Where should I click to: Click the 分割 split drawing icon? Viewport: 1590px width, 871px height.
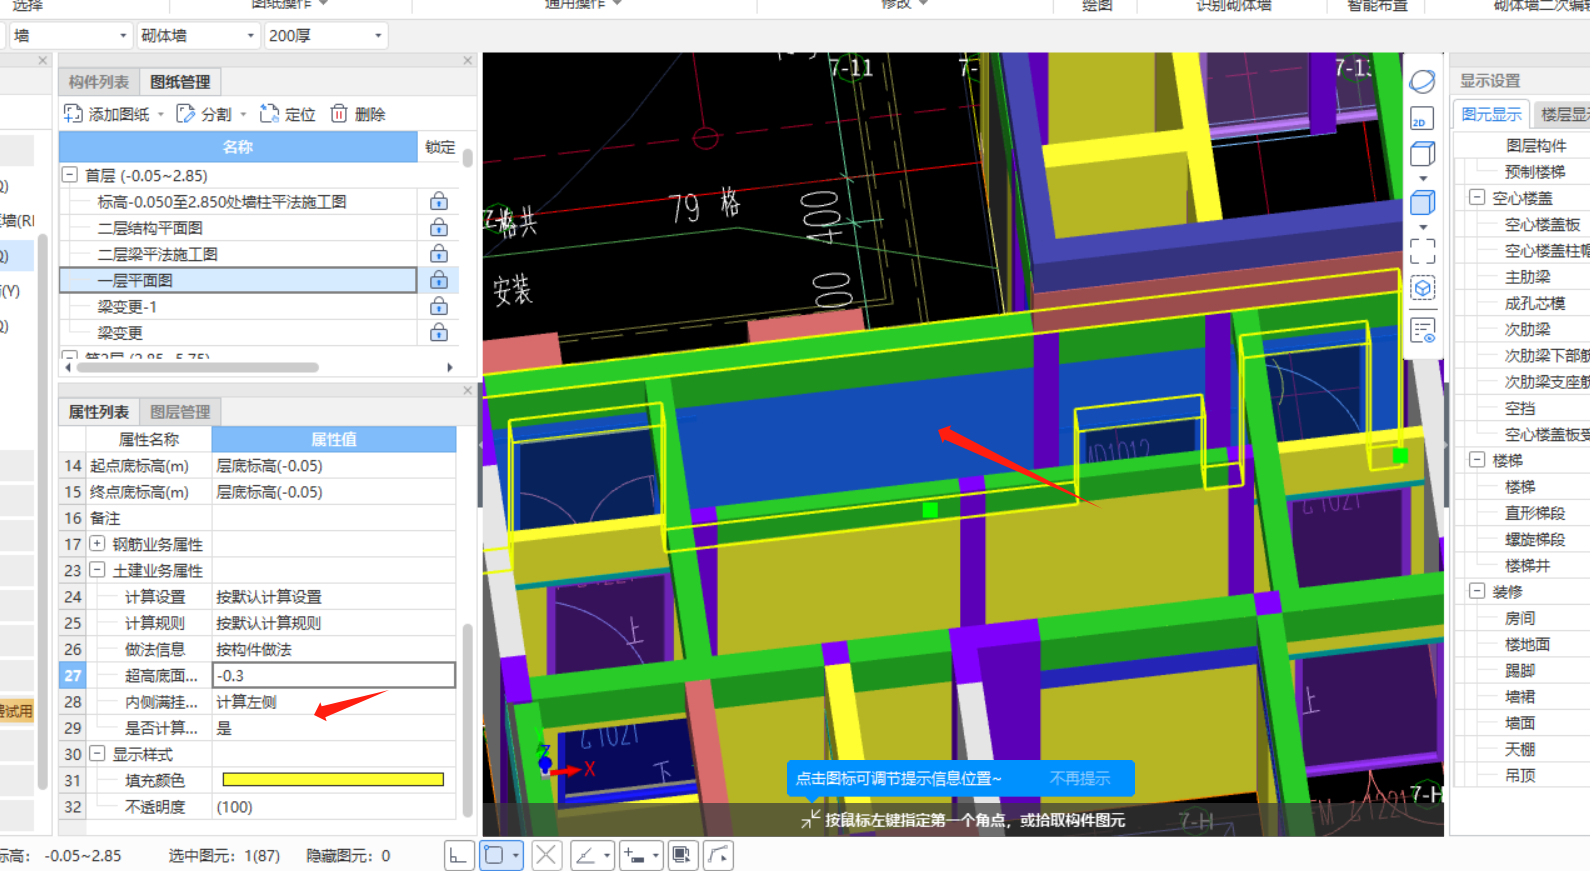point(186,114)
